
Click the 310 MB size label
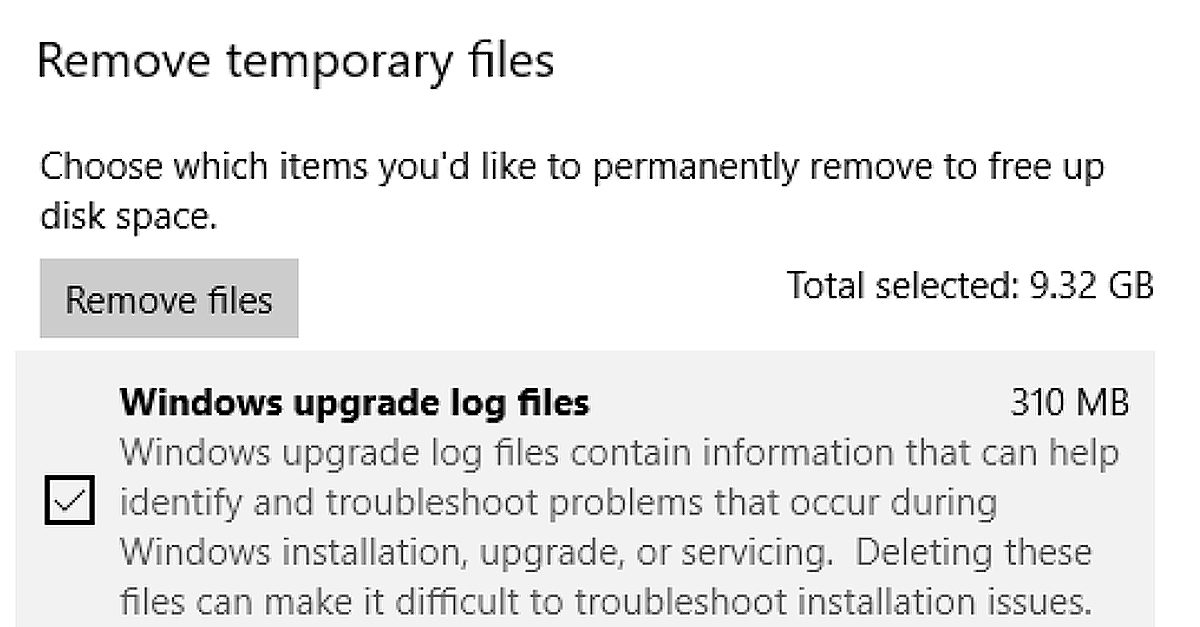pos(1070,403)
